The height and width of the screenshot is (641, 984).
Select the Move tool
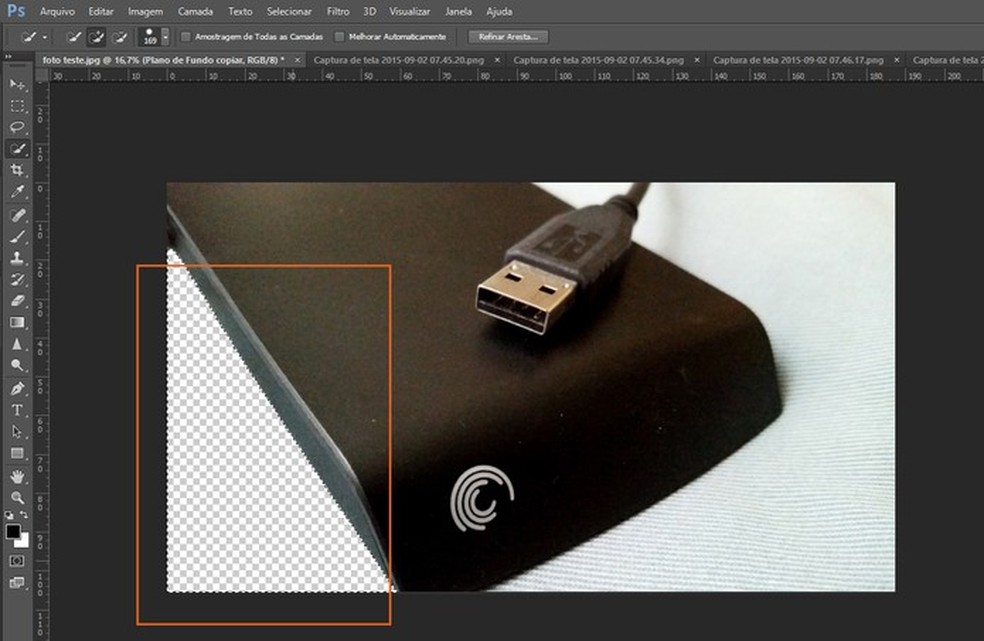pyautogui.click(x=17, y=84)
